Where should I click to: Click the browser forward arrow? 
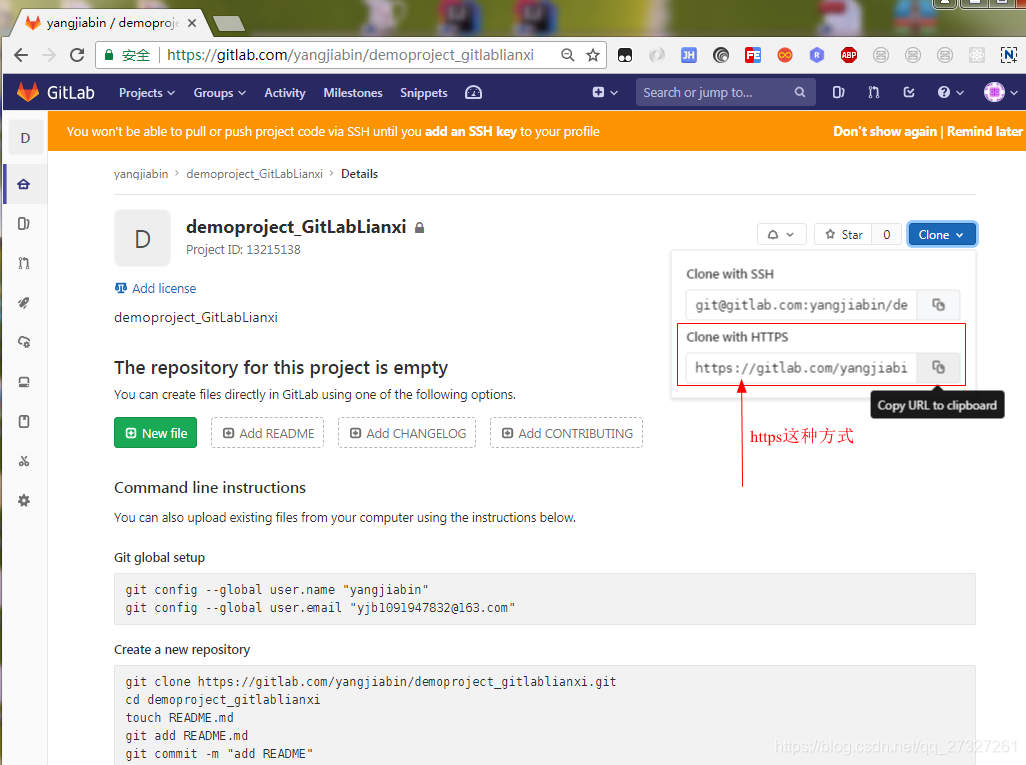49,55
